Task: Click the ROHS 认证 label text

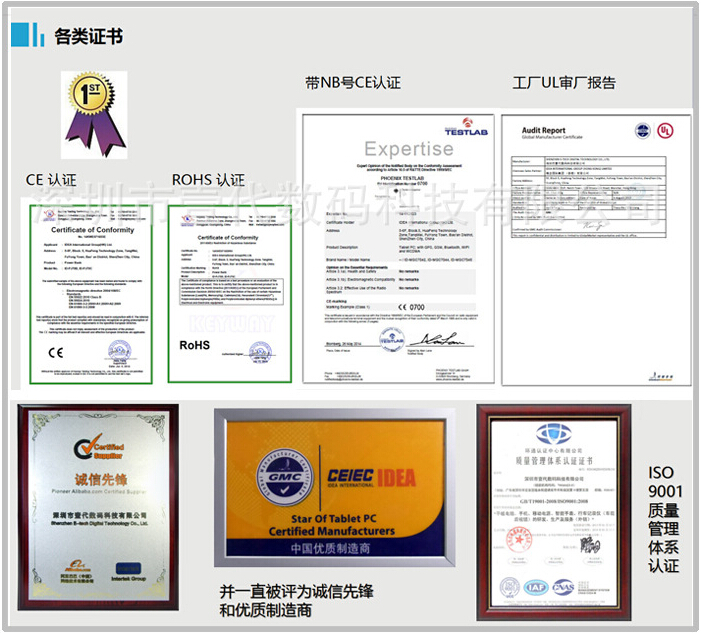Action: (x=208, y=180)
